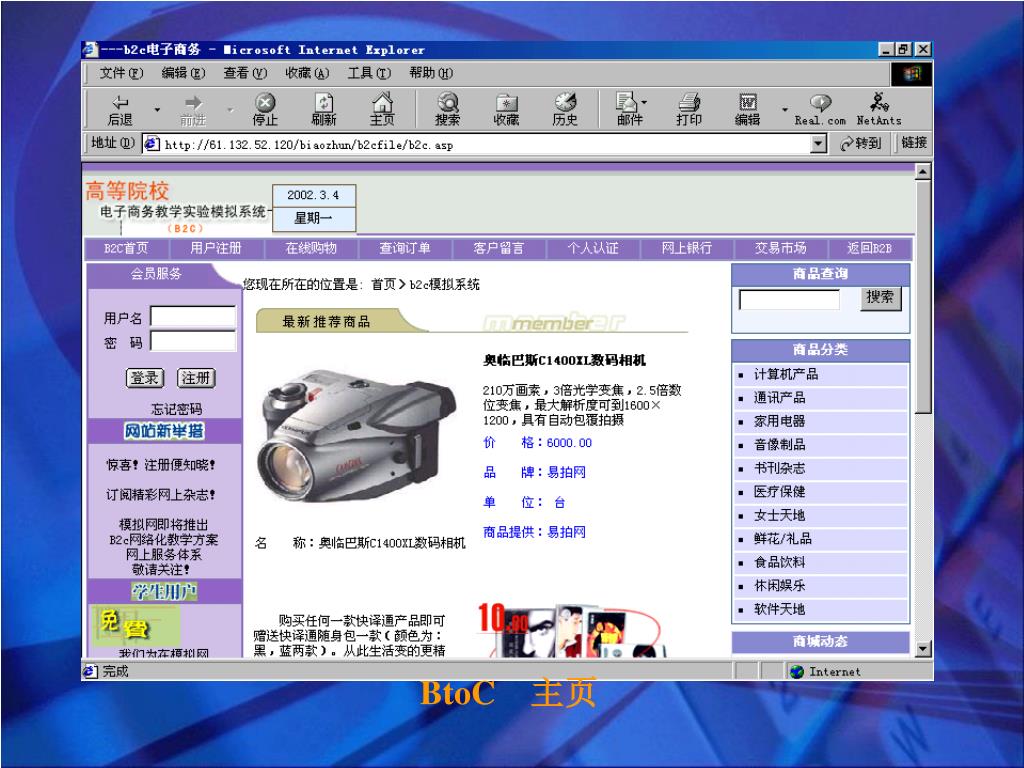The height and width of the screenshot is (768, 1024).
Task: Click the page scrollbar down arrow
Action: (922, 648)
